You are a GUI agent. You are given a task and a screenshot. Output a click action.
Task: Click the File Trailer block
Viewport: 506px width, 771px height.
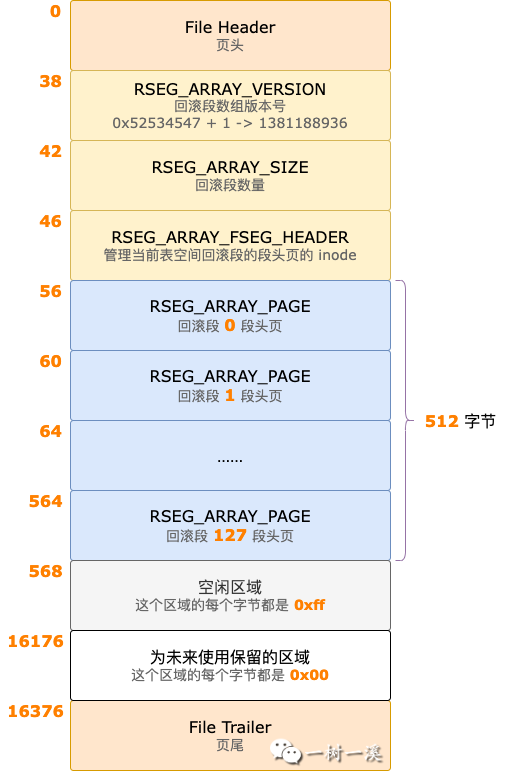[230, 736]
